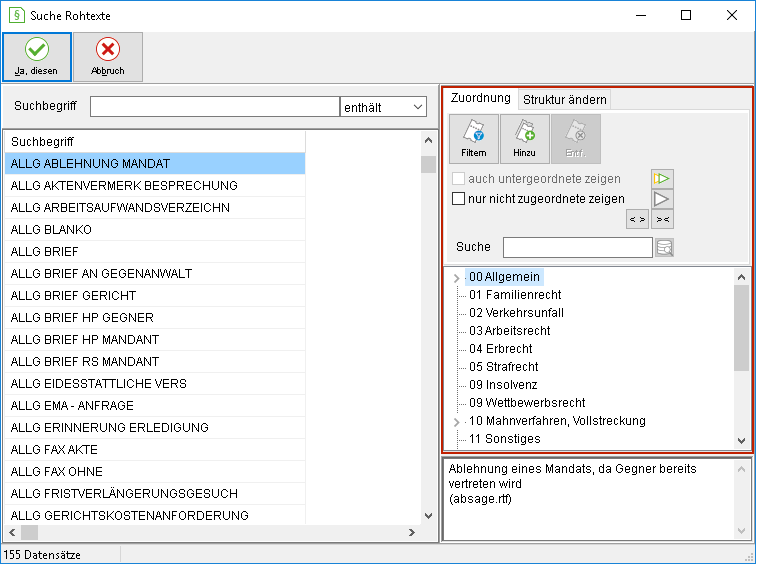Viewport: 757px width, 564px height.
Task: Select '03 Arbeitsrecht' in the category tree
Action: pyautogui.click(x=509, y=331)
